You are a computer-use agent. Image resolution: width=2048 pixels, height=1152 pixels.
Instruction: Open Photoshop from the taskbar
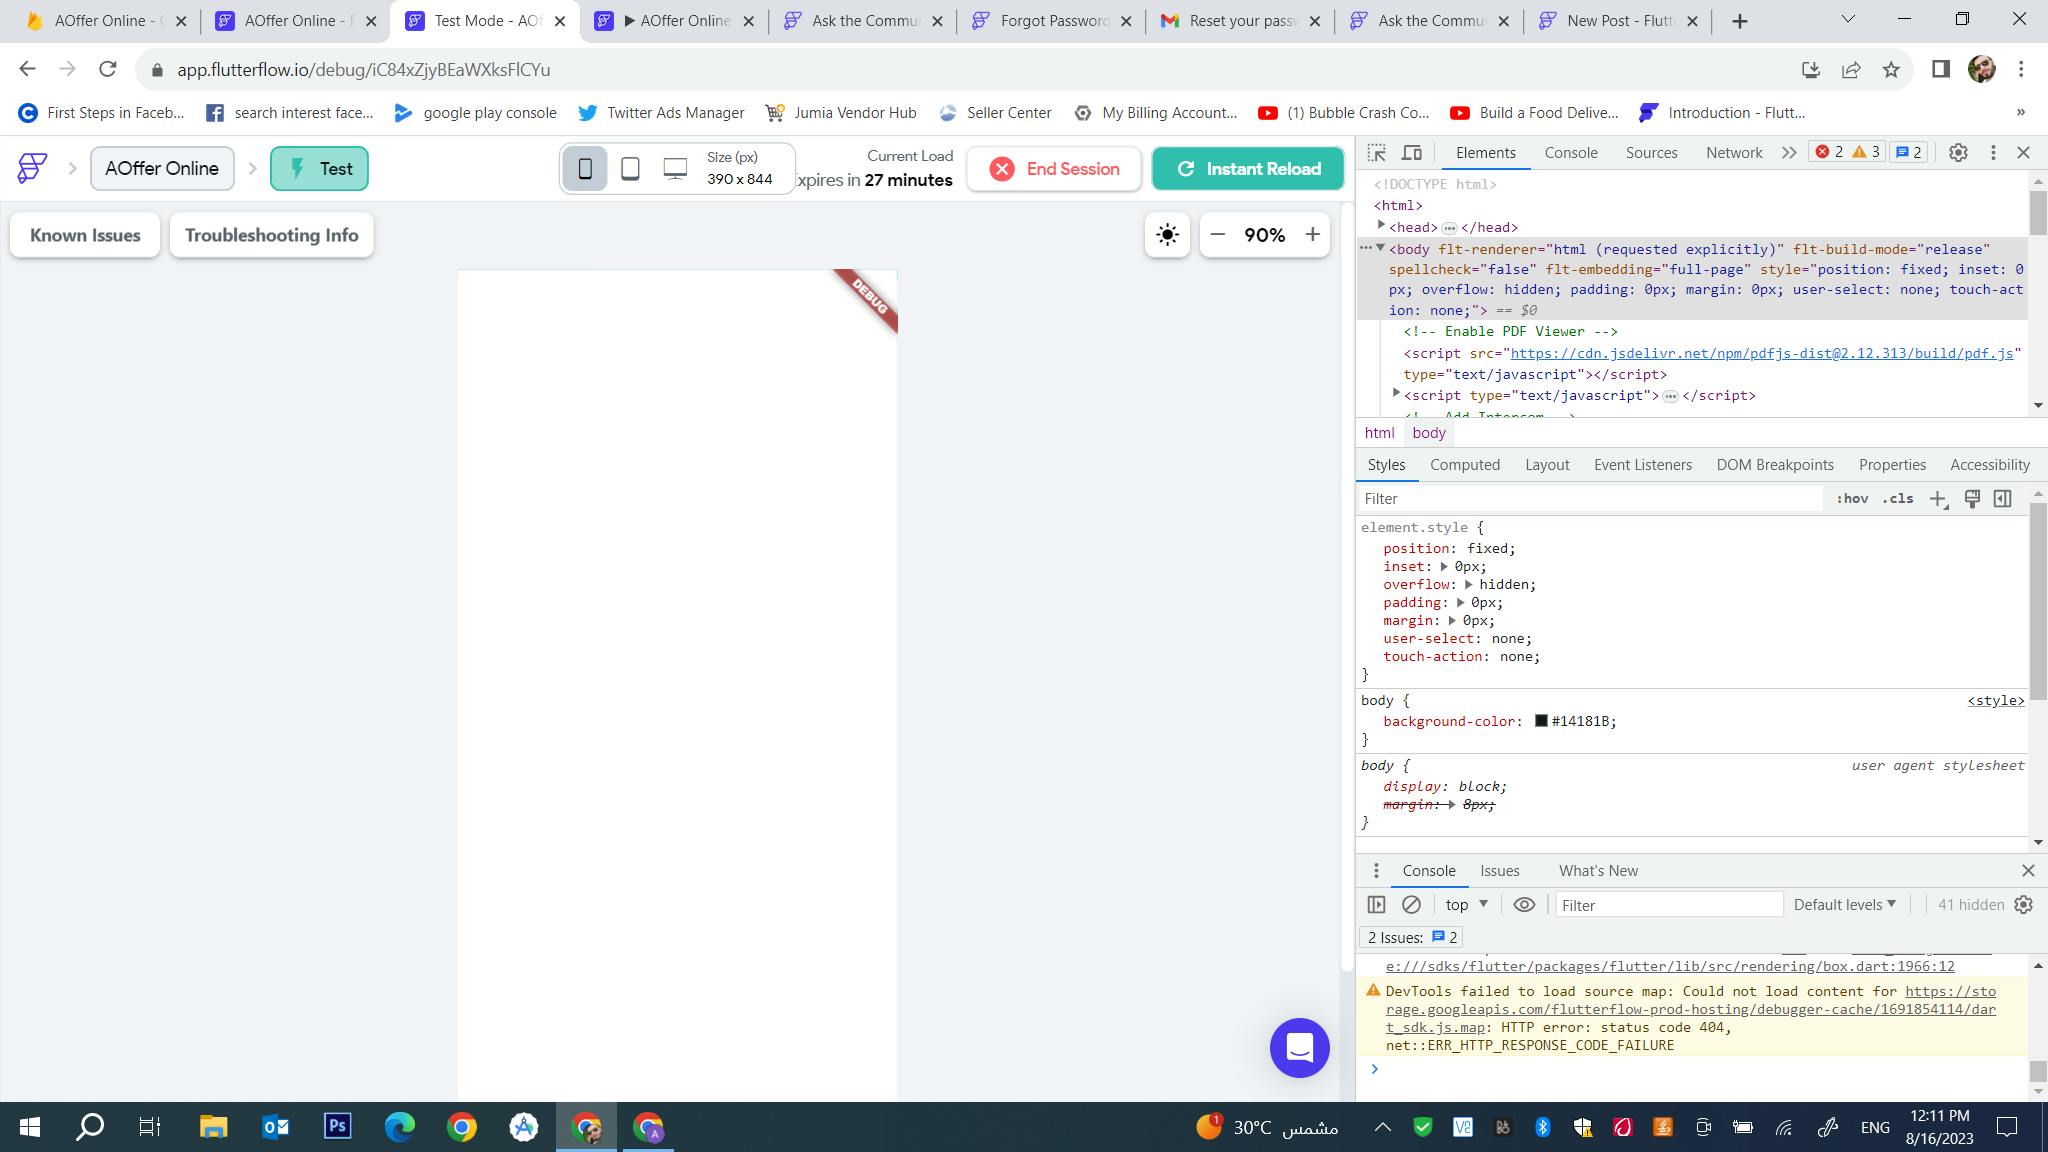[x=337, y=1127]
